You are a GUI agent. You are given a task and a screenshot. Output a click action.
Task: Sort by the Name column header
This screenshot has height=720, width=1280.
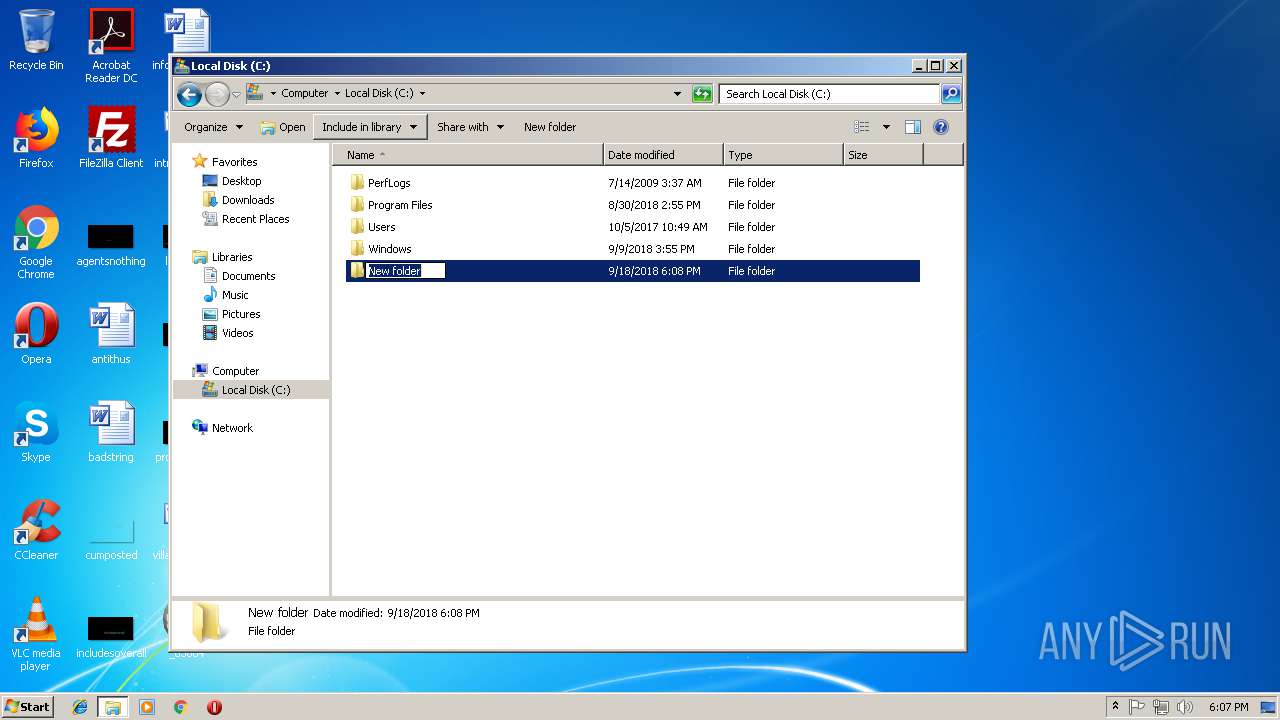point(468,155)
